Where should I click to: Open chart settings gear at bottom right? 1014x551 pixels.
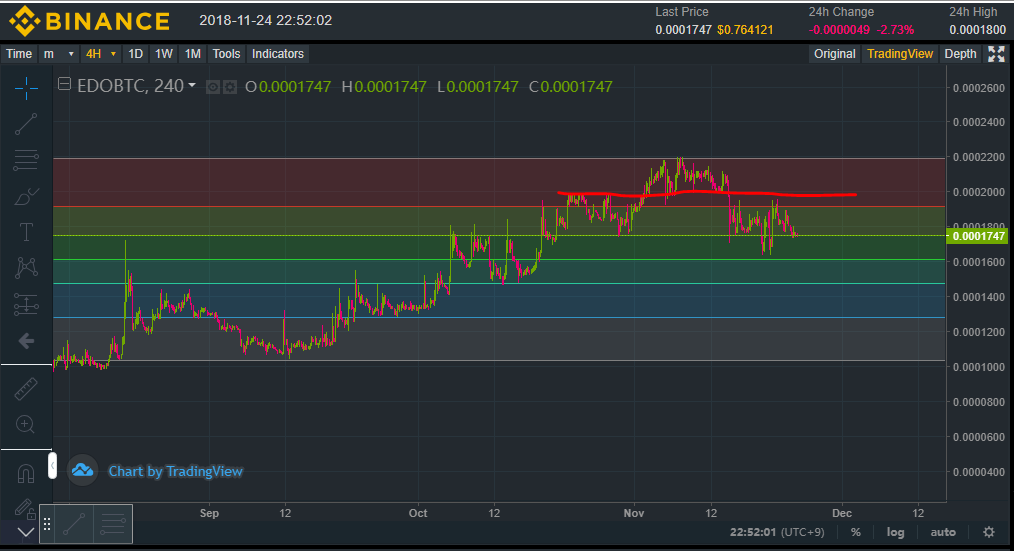989,532
